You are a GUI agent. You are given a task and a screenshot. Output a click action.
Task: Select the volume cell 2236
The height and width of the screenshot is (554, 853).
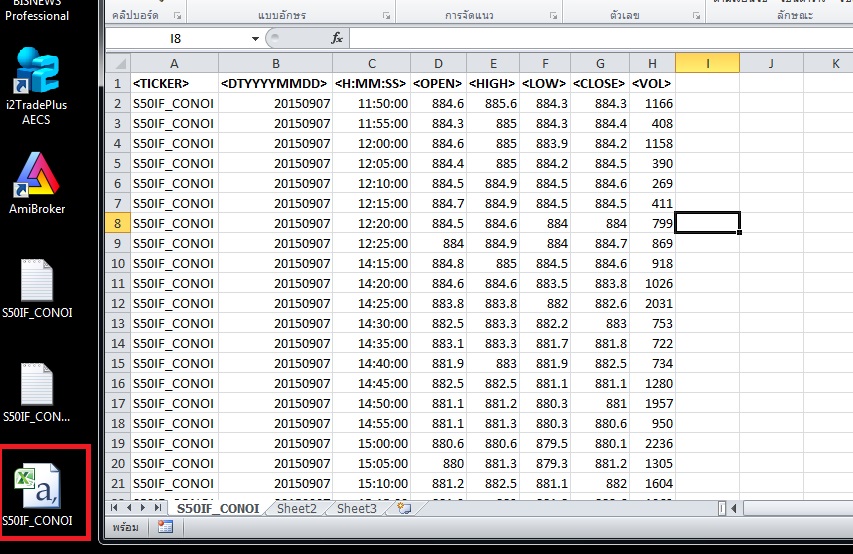coord(652,443)
